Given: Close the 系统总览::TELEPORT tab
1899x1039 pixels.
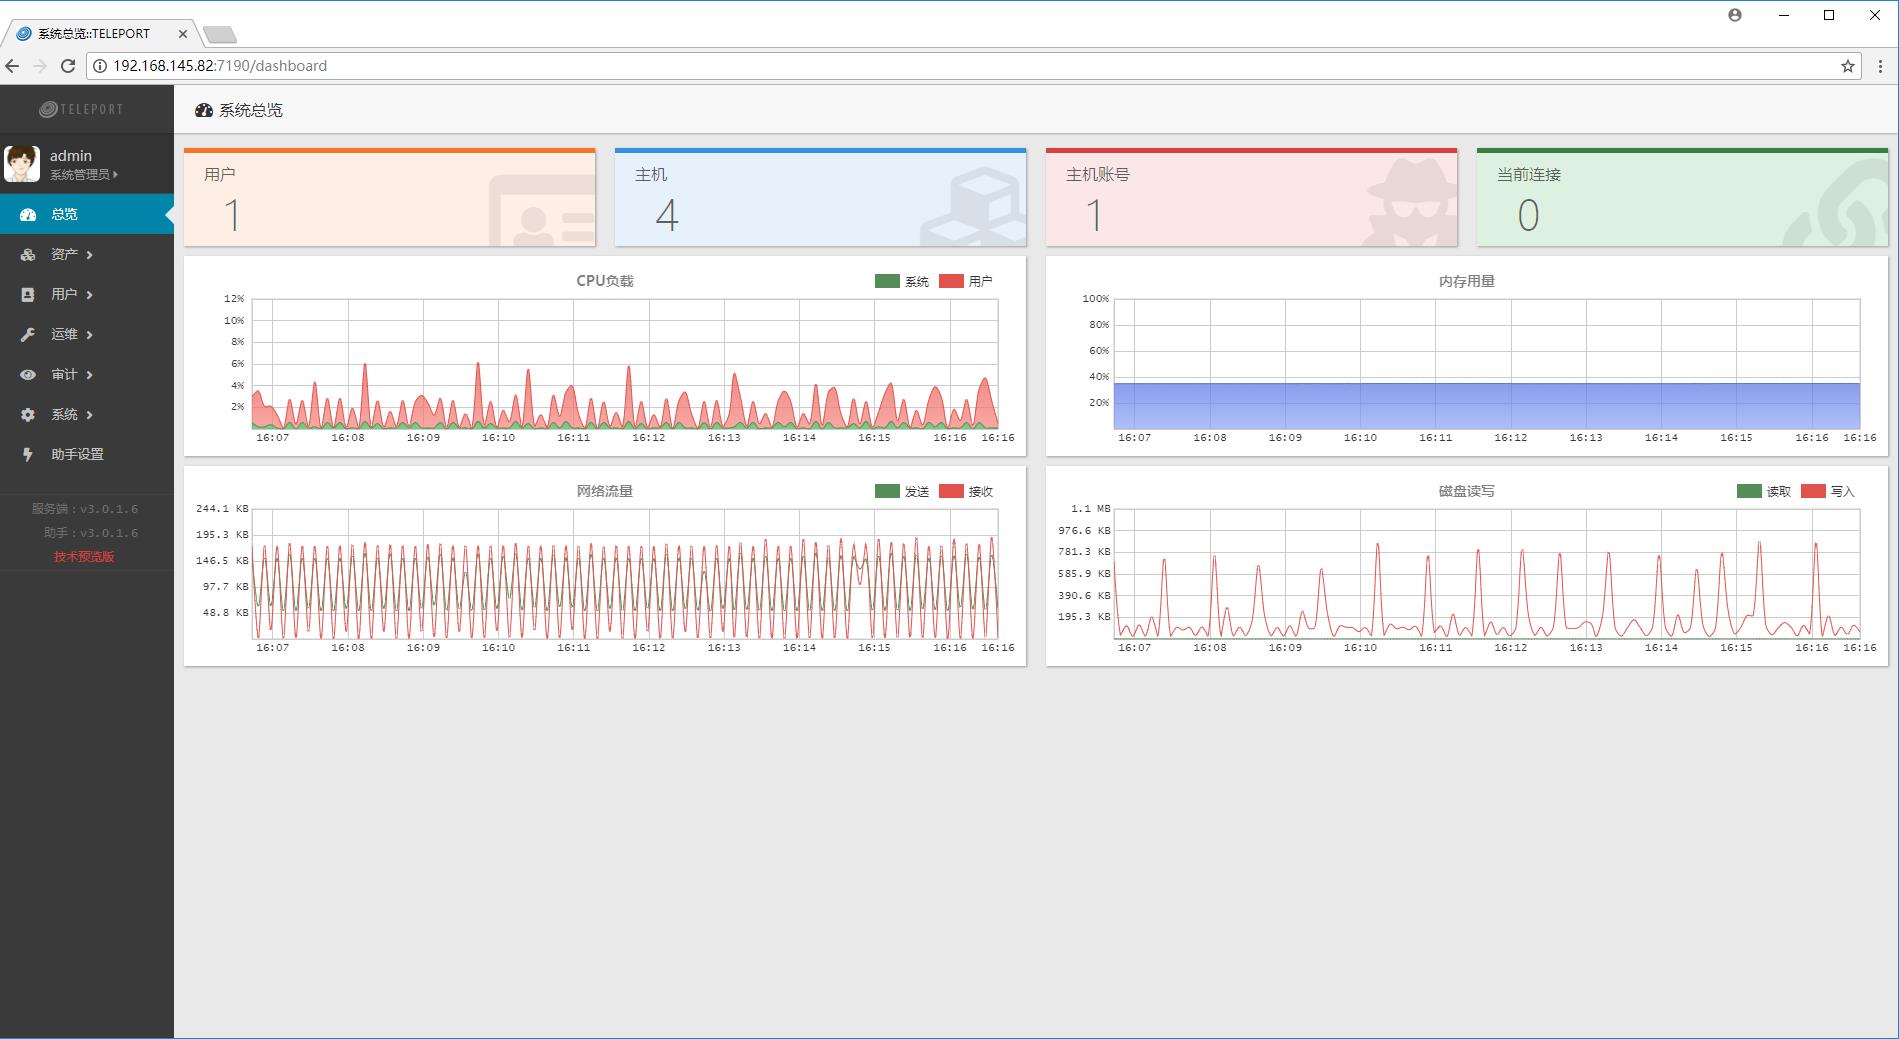Looking at the screenshot, I should 183,34.
